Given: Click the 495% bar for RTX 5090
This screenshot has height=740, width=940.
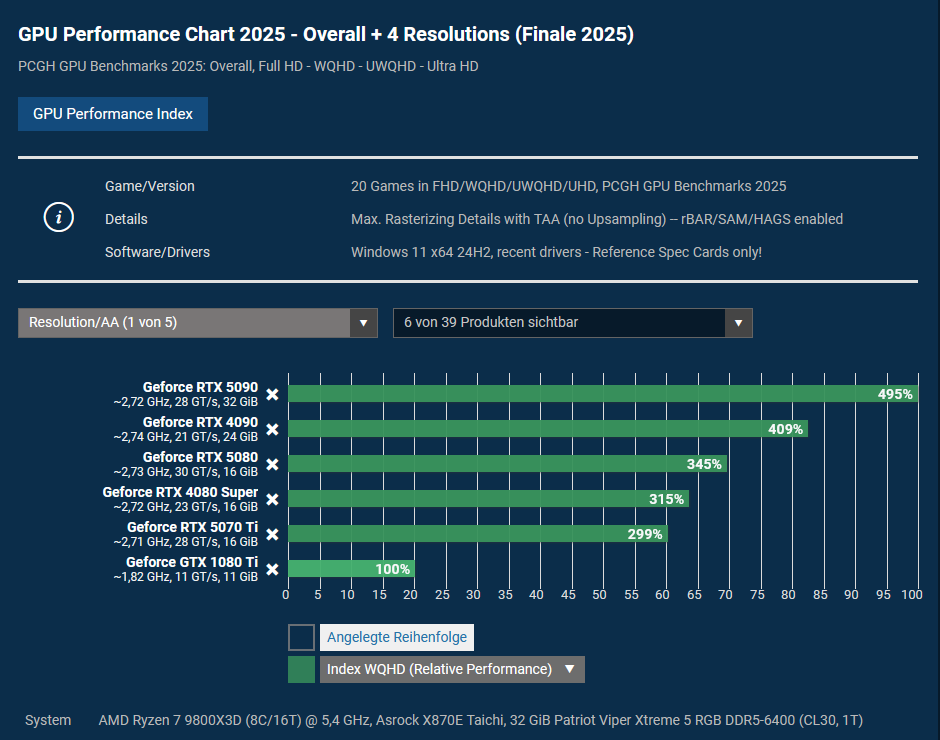Looking at the screenshot, I should point(603,394).
